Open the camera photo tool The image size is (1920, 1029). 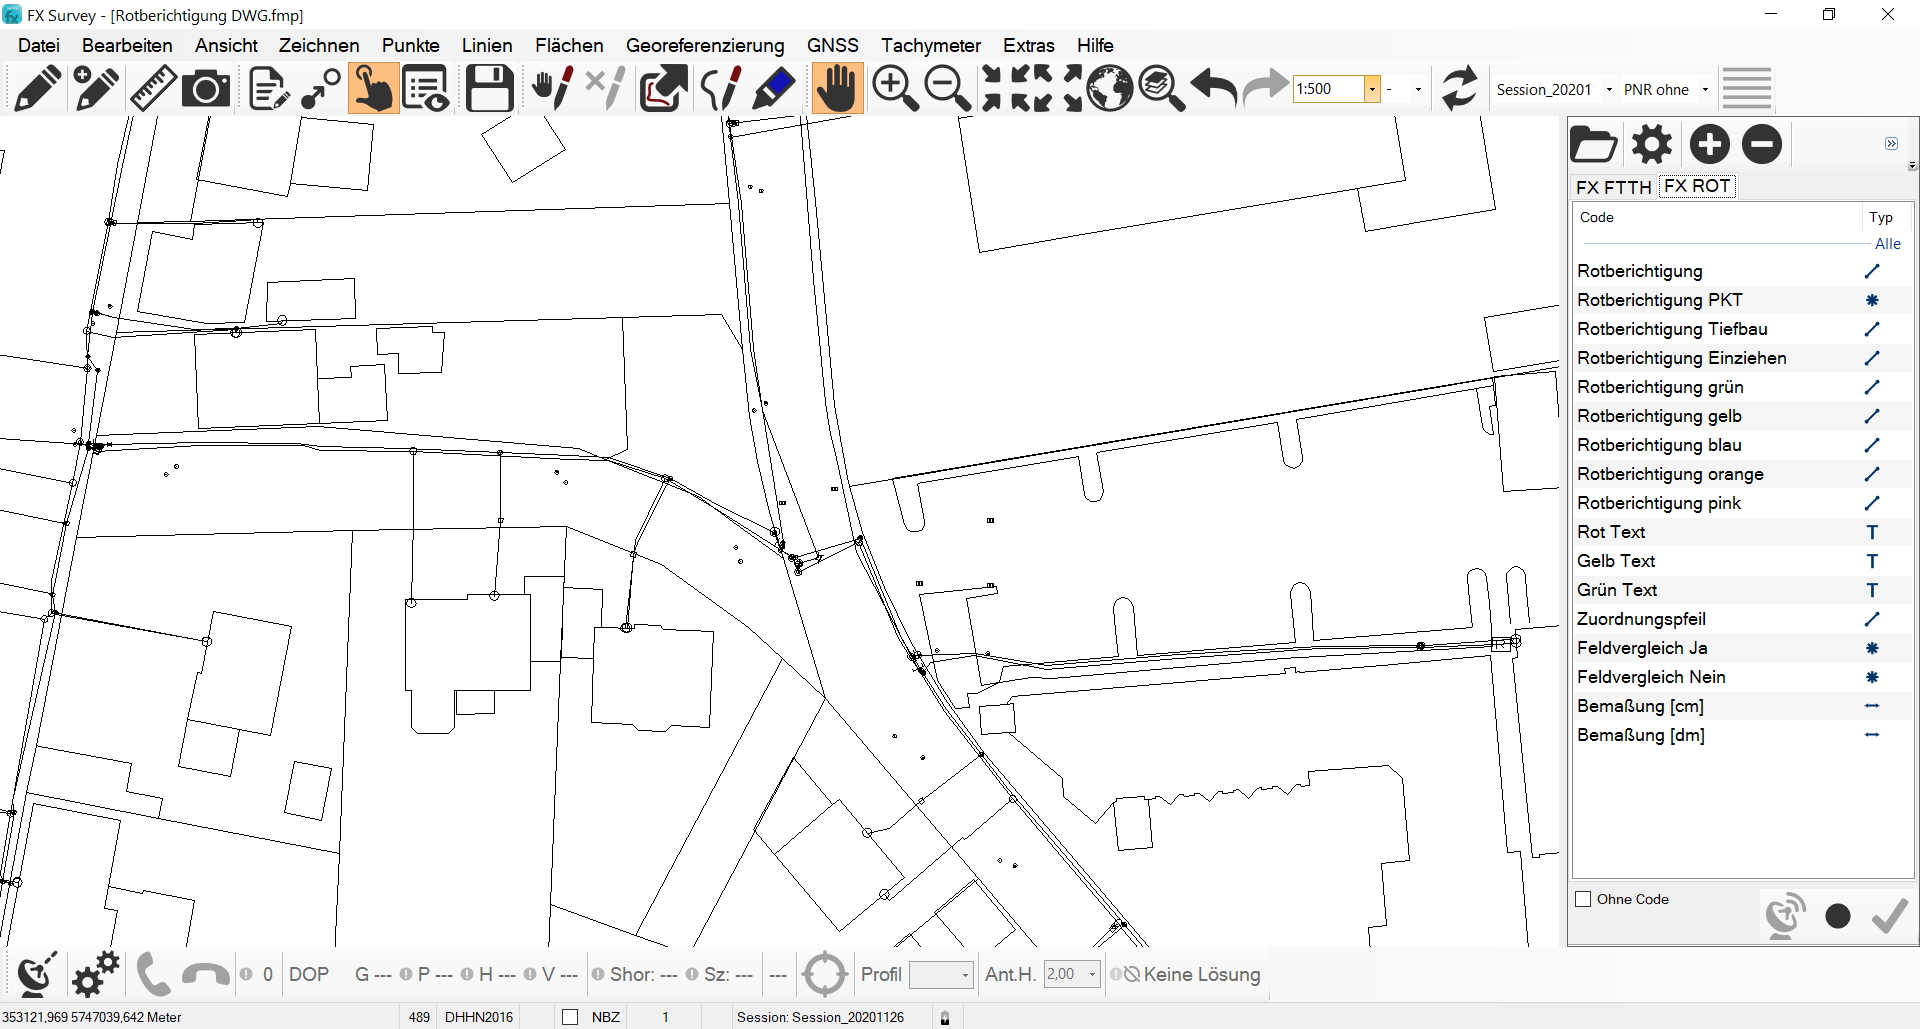click(x=207, y=89)
